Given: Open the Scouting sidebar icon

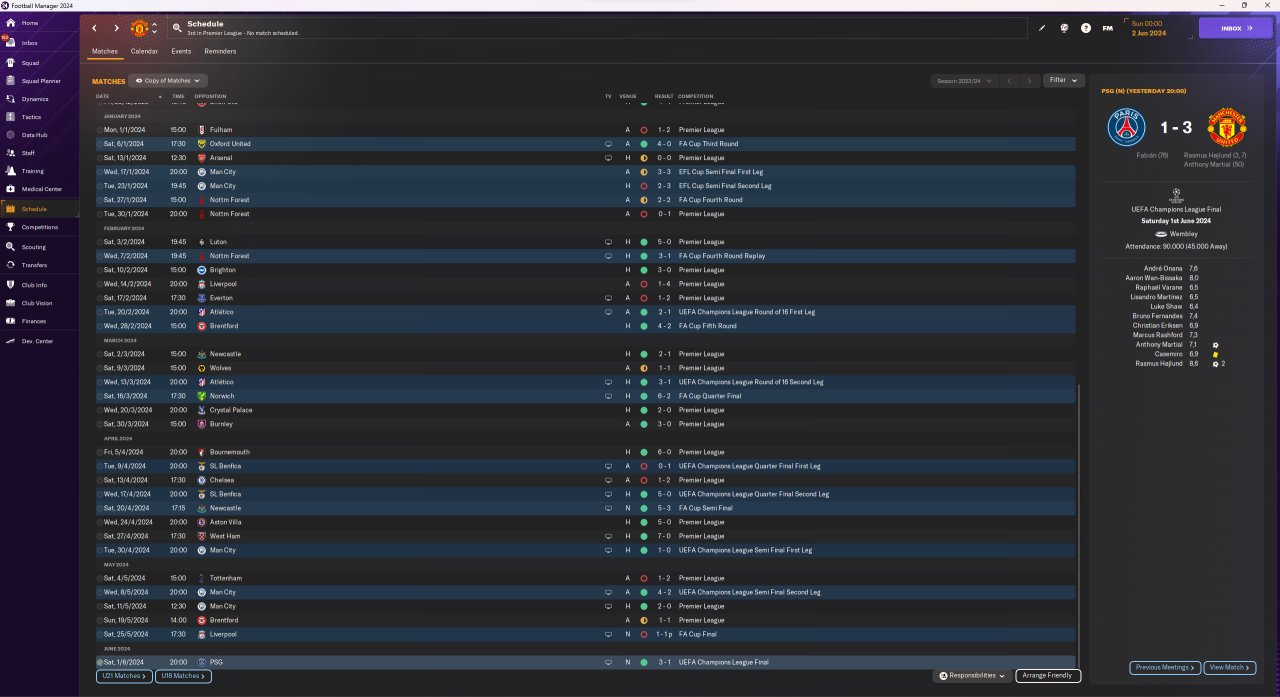Looking at the screenshot, I should (11, 246).
